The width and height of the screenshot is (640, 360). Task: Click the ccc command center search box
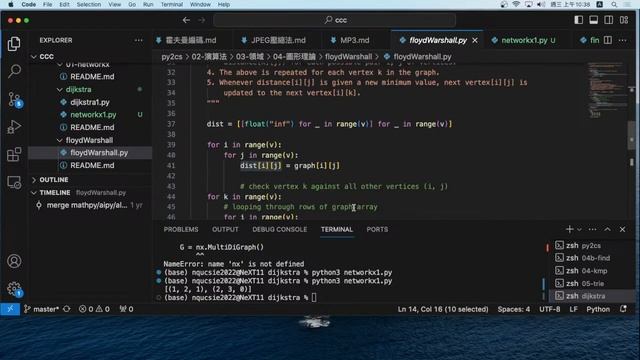click(335, 20)
